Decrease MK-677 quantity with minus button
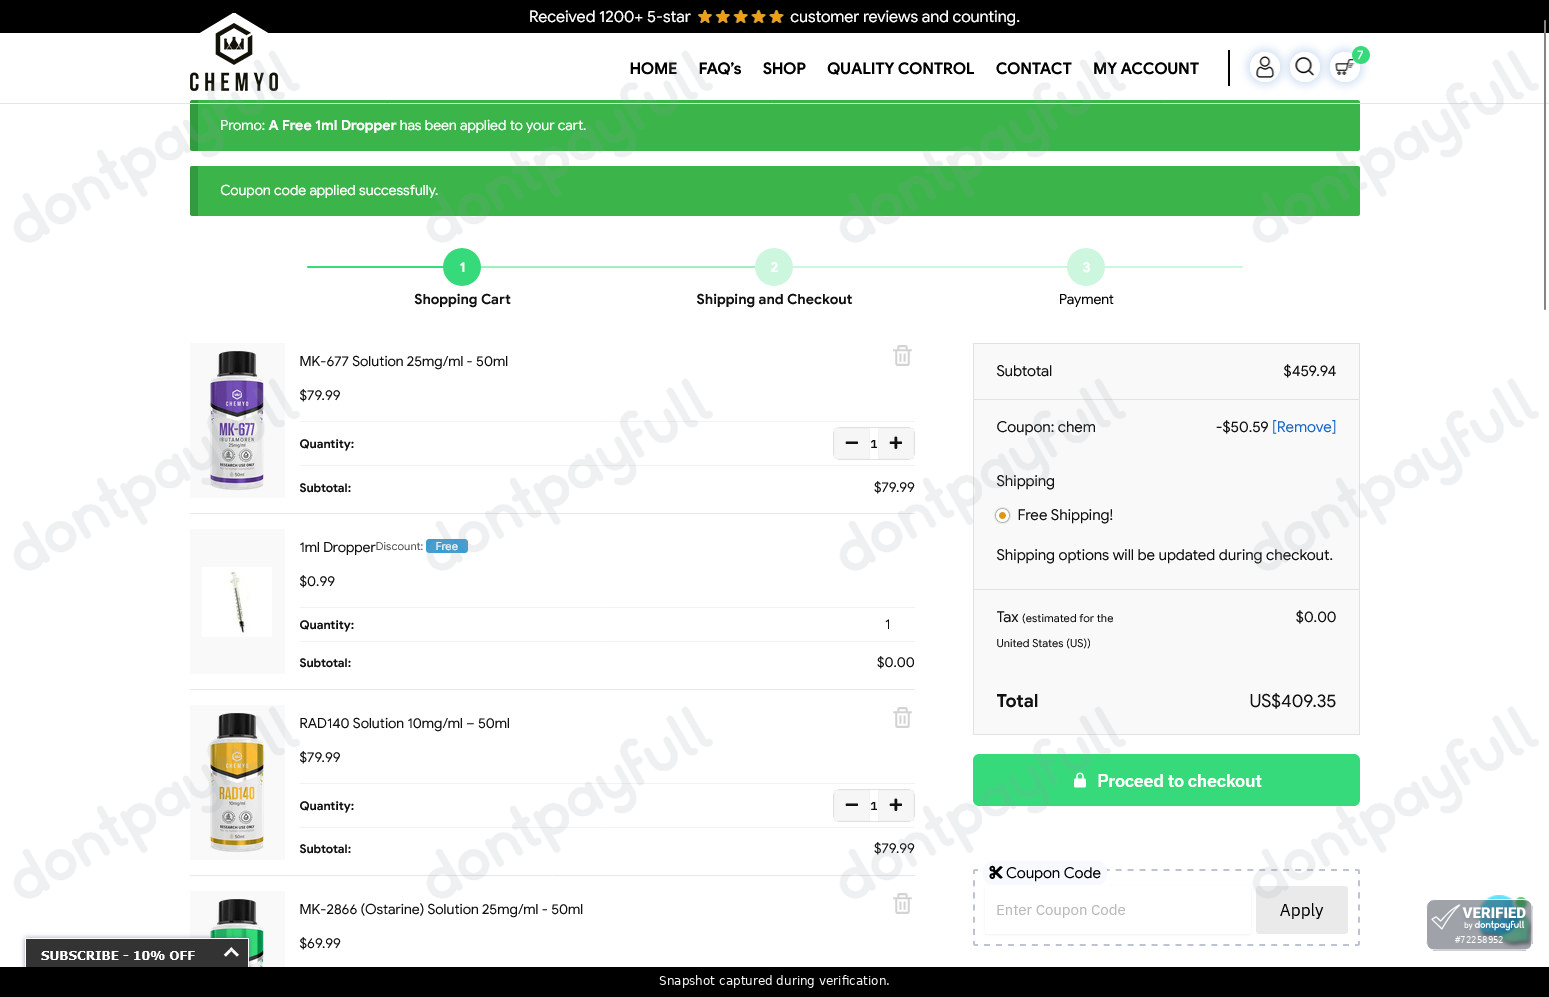This screenshot has height=997, width=1549. [x=851, y=443]
